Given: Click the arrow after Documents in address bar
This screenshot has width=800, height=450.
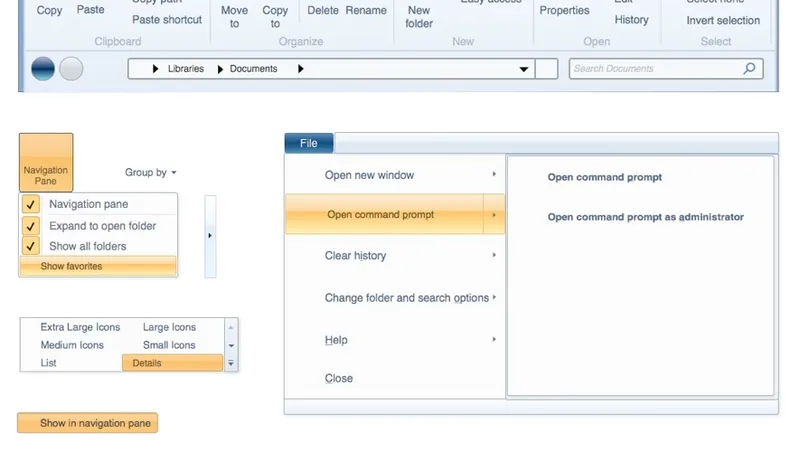Looking at the screenshot, I should click(x=301, y=69).
